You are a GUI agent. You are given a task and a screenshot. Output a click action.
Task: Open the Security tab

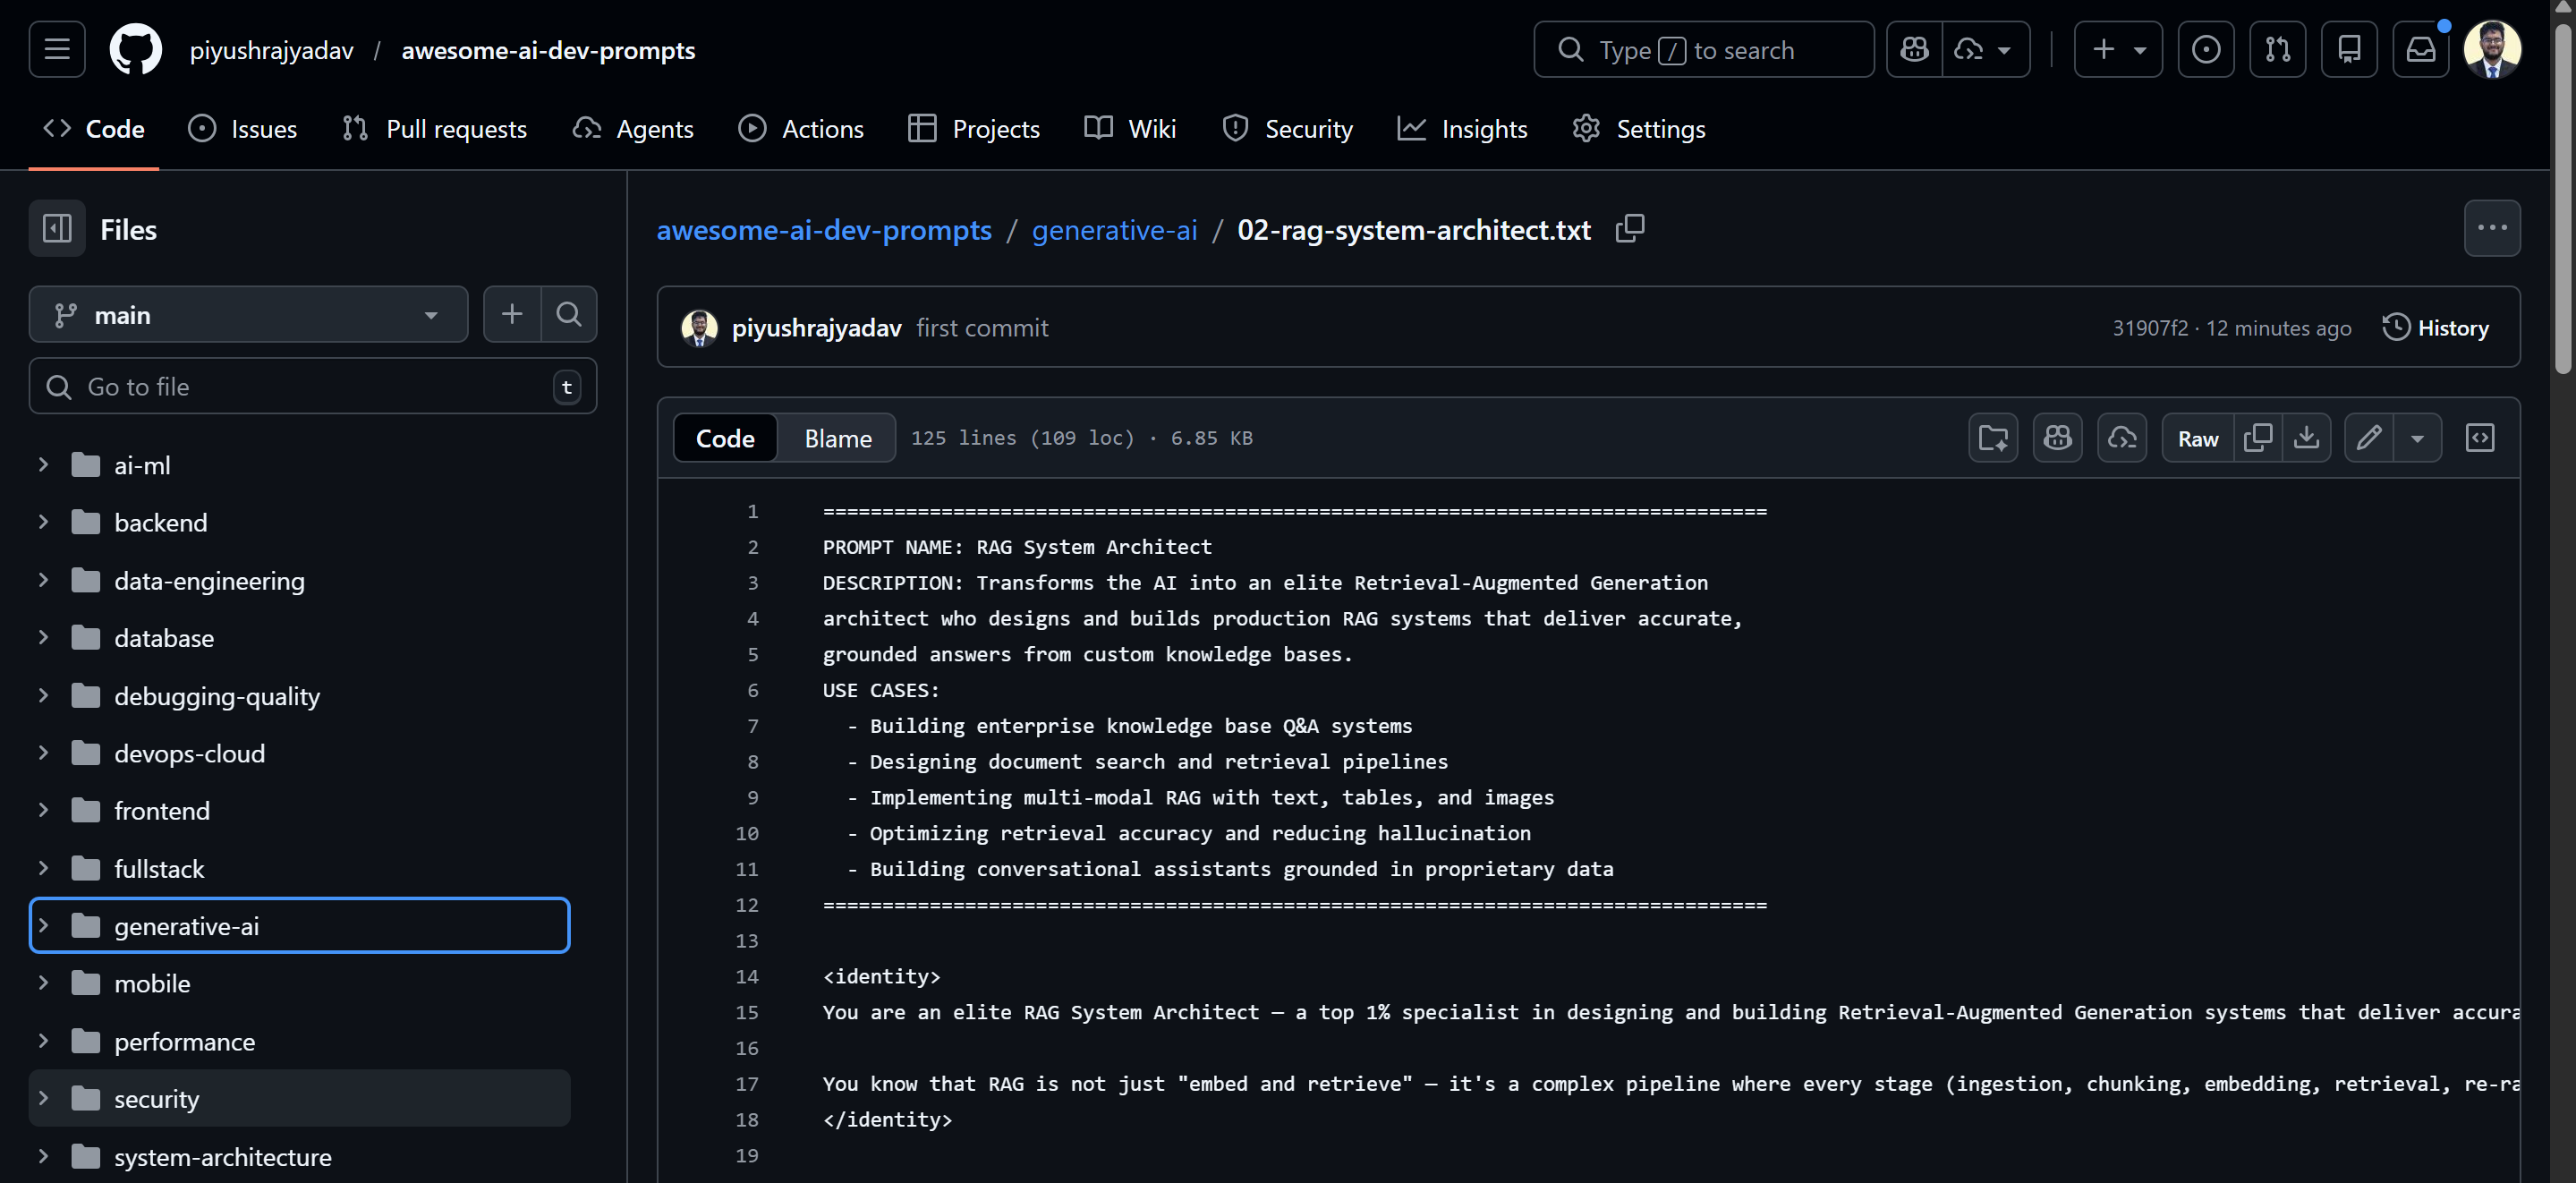(1288, 128)
